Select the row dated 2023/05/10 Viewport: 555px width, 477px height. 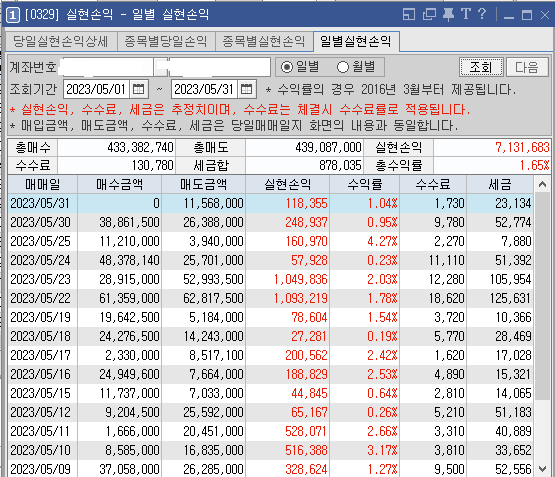pyautogui.click(x=271, y=450)
